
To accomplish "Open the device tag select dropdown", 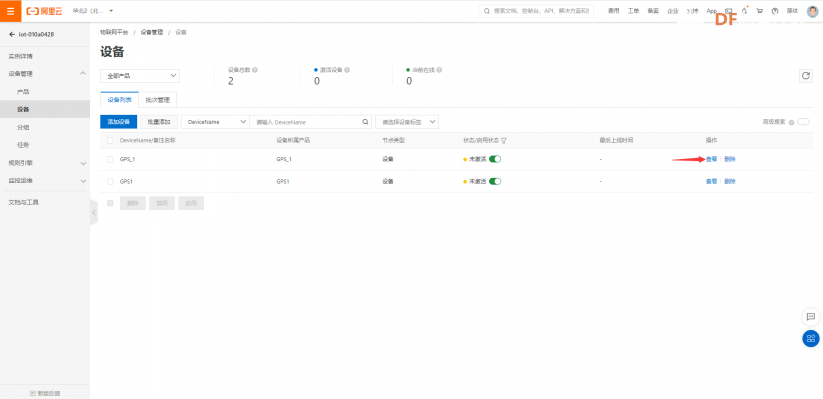I will point(407,122).
